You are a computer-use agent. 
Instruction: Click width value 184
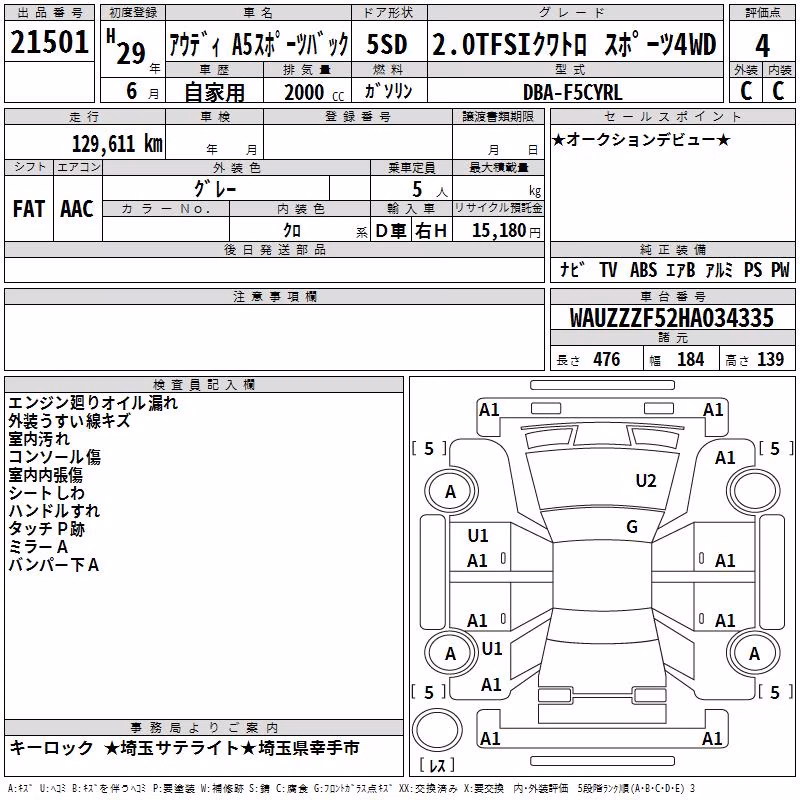point(690,360)
